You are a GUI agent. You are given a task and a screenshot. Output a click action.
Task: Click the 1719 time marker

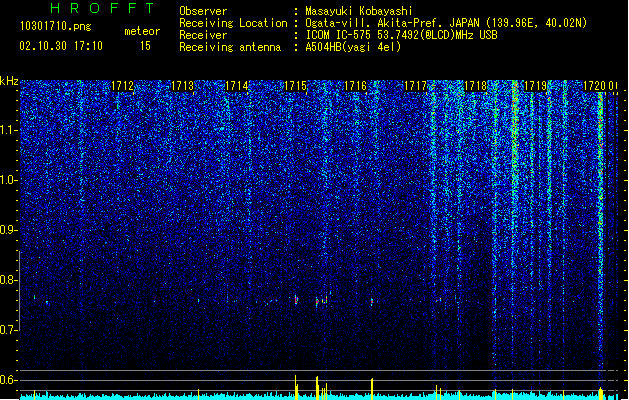coord(536,86)
